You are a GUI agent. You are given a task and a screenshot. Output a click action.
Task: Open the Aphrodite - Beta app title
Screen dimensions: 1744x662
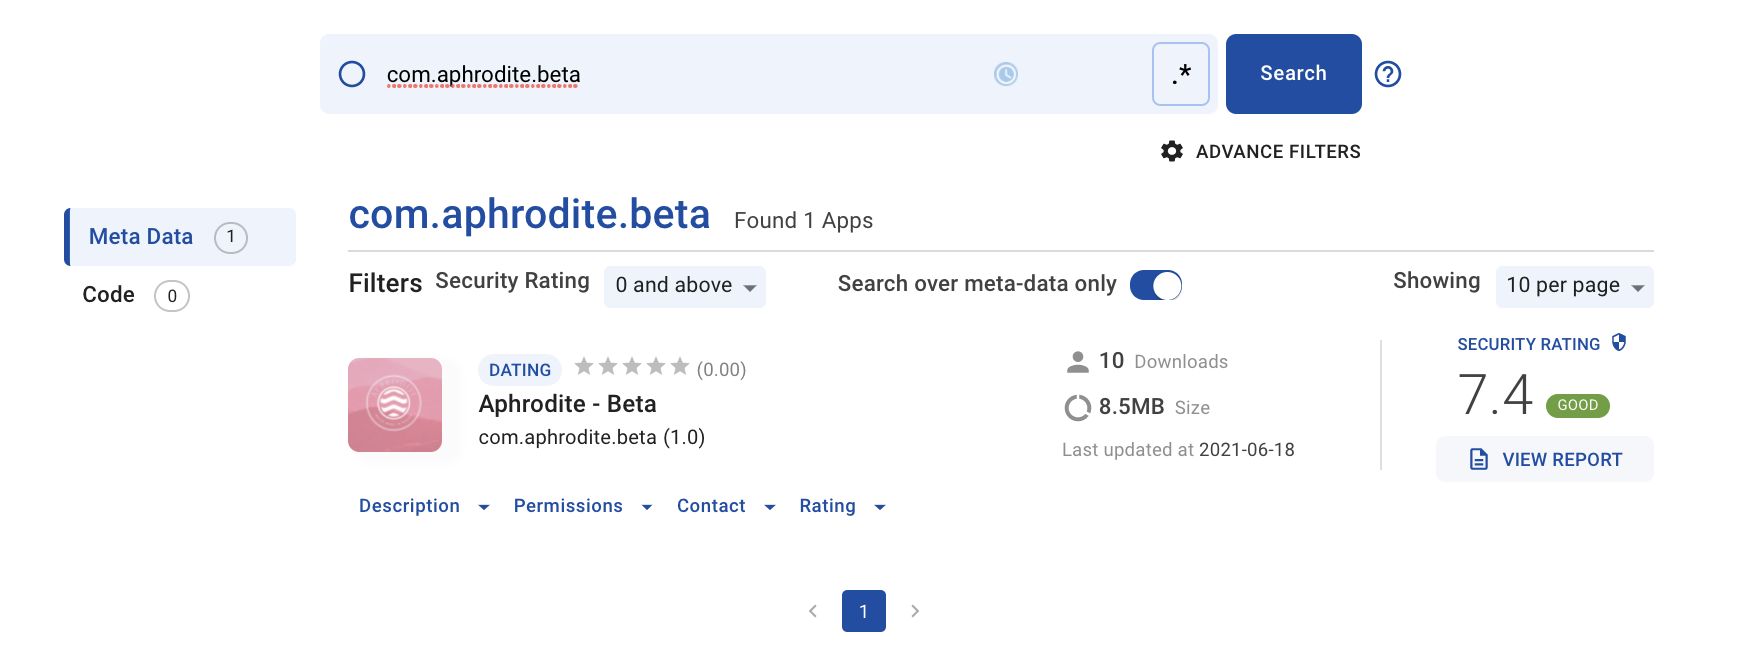pyautogui.click(x=568, y=404)
